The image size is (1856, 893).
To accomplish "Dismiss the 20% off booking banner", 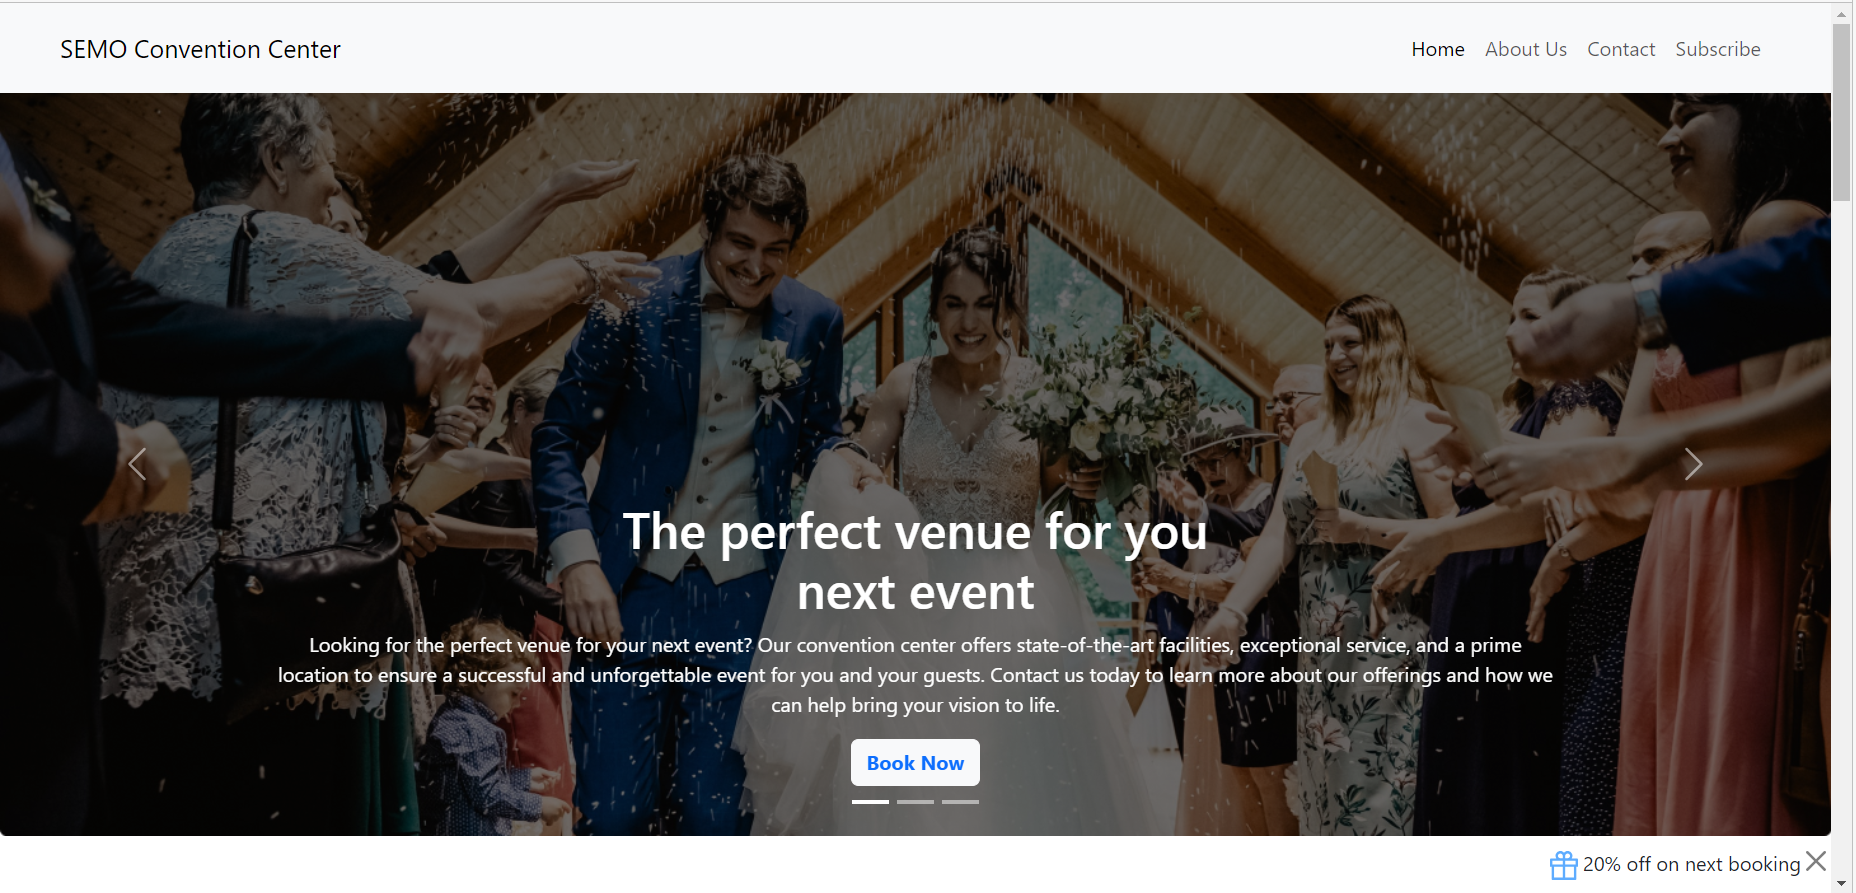I will coord(1816,861).
